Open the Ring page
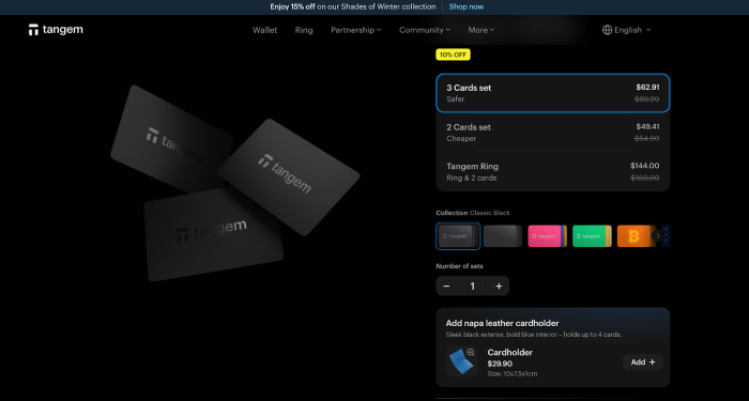This screenshot has width=749, height=401. pyautogui.click(x=304, y=30)
